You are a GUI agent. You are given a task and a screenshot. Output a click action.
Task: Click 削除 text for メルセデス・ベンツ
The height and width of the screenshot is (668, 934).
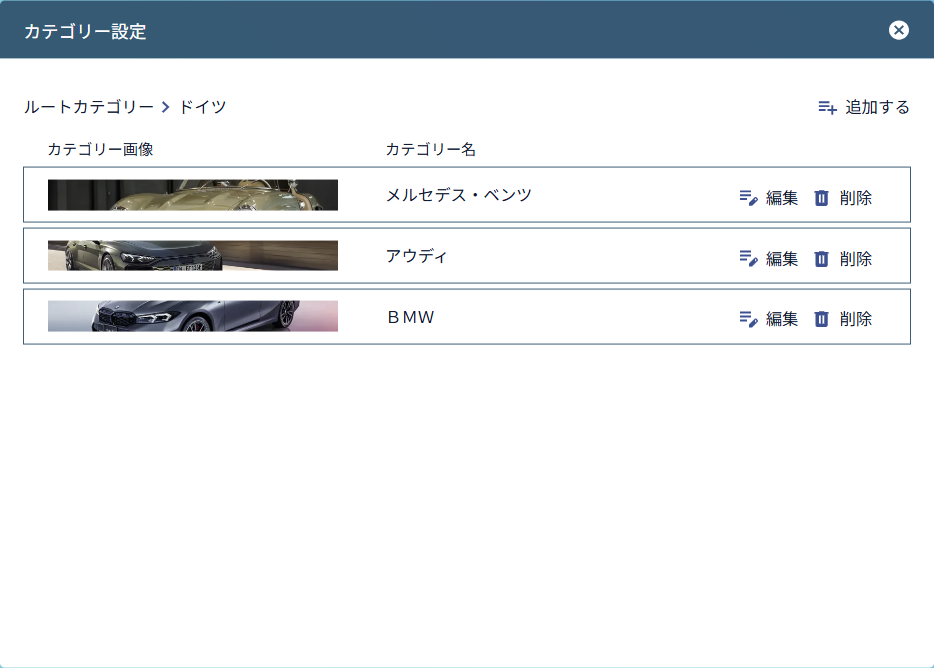coord(855,197)
